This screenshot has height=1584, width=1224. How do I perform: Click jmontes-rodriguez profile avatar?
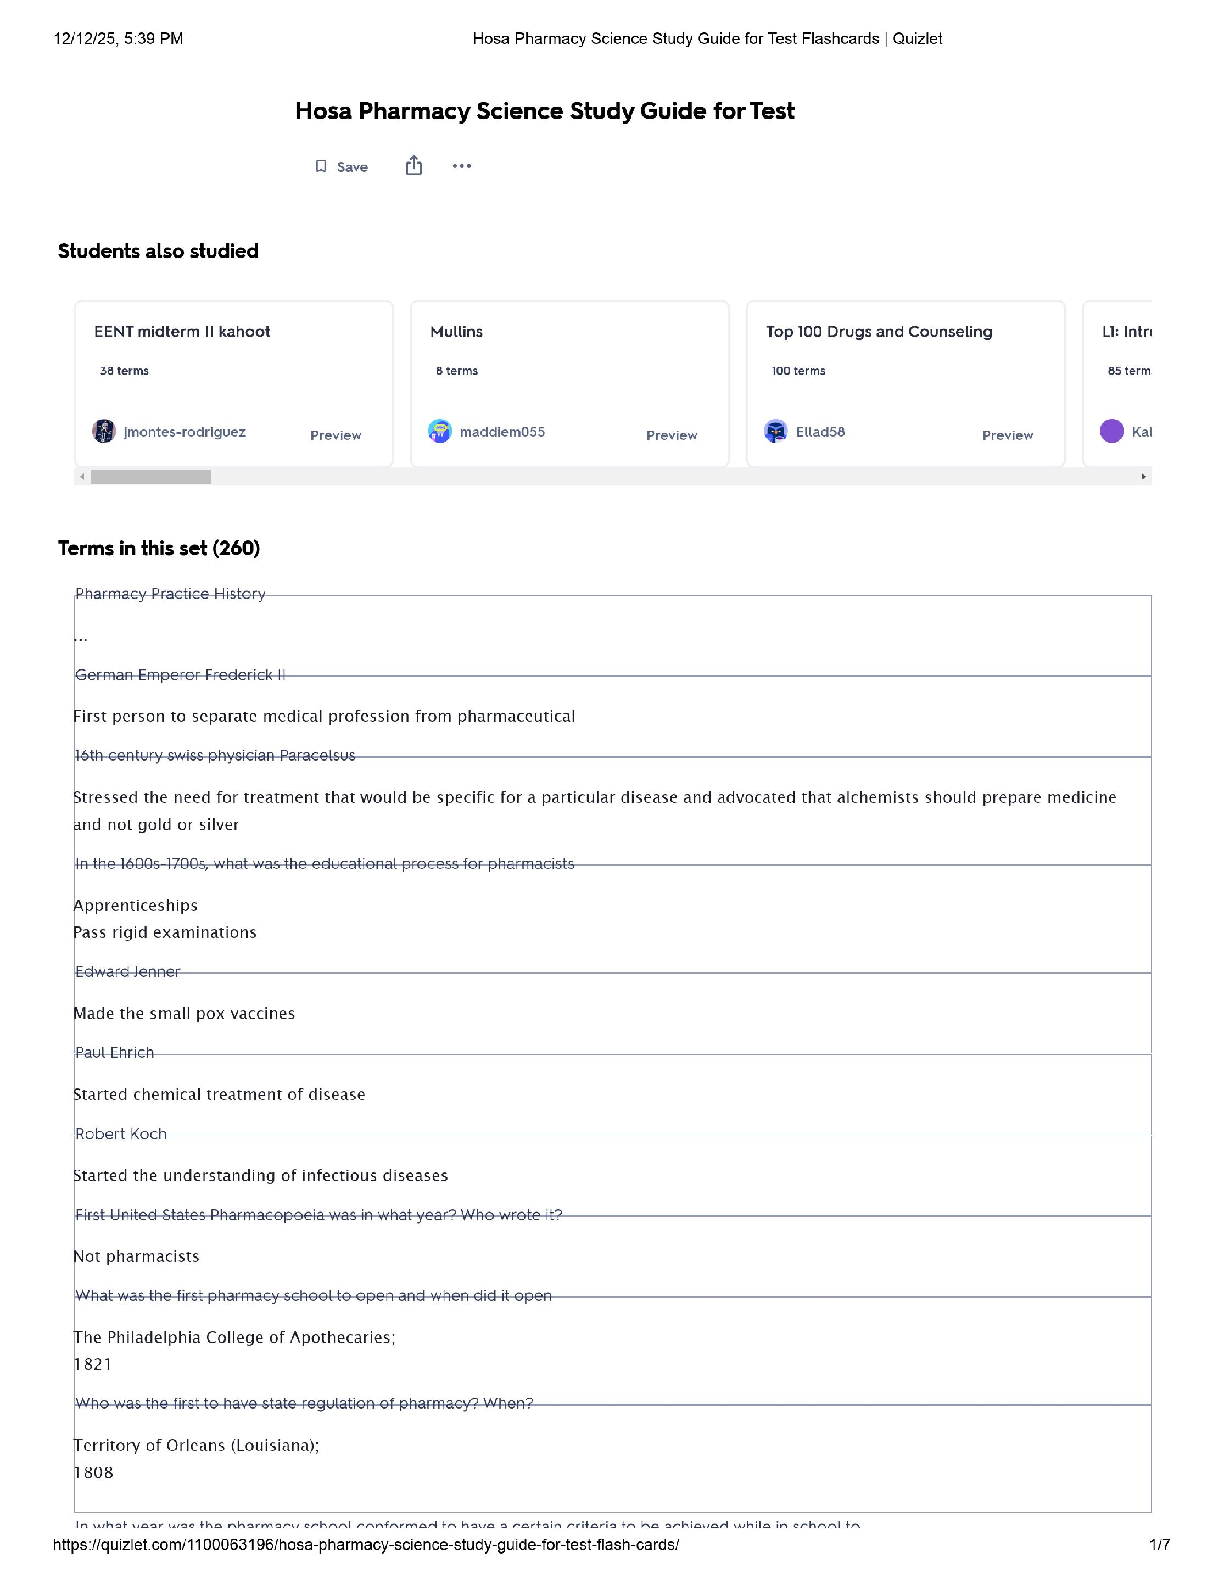pos(104,431)
